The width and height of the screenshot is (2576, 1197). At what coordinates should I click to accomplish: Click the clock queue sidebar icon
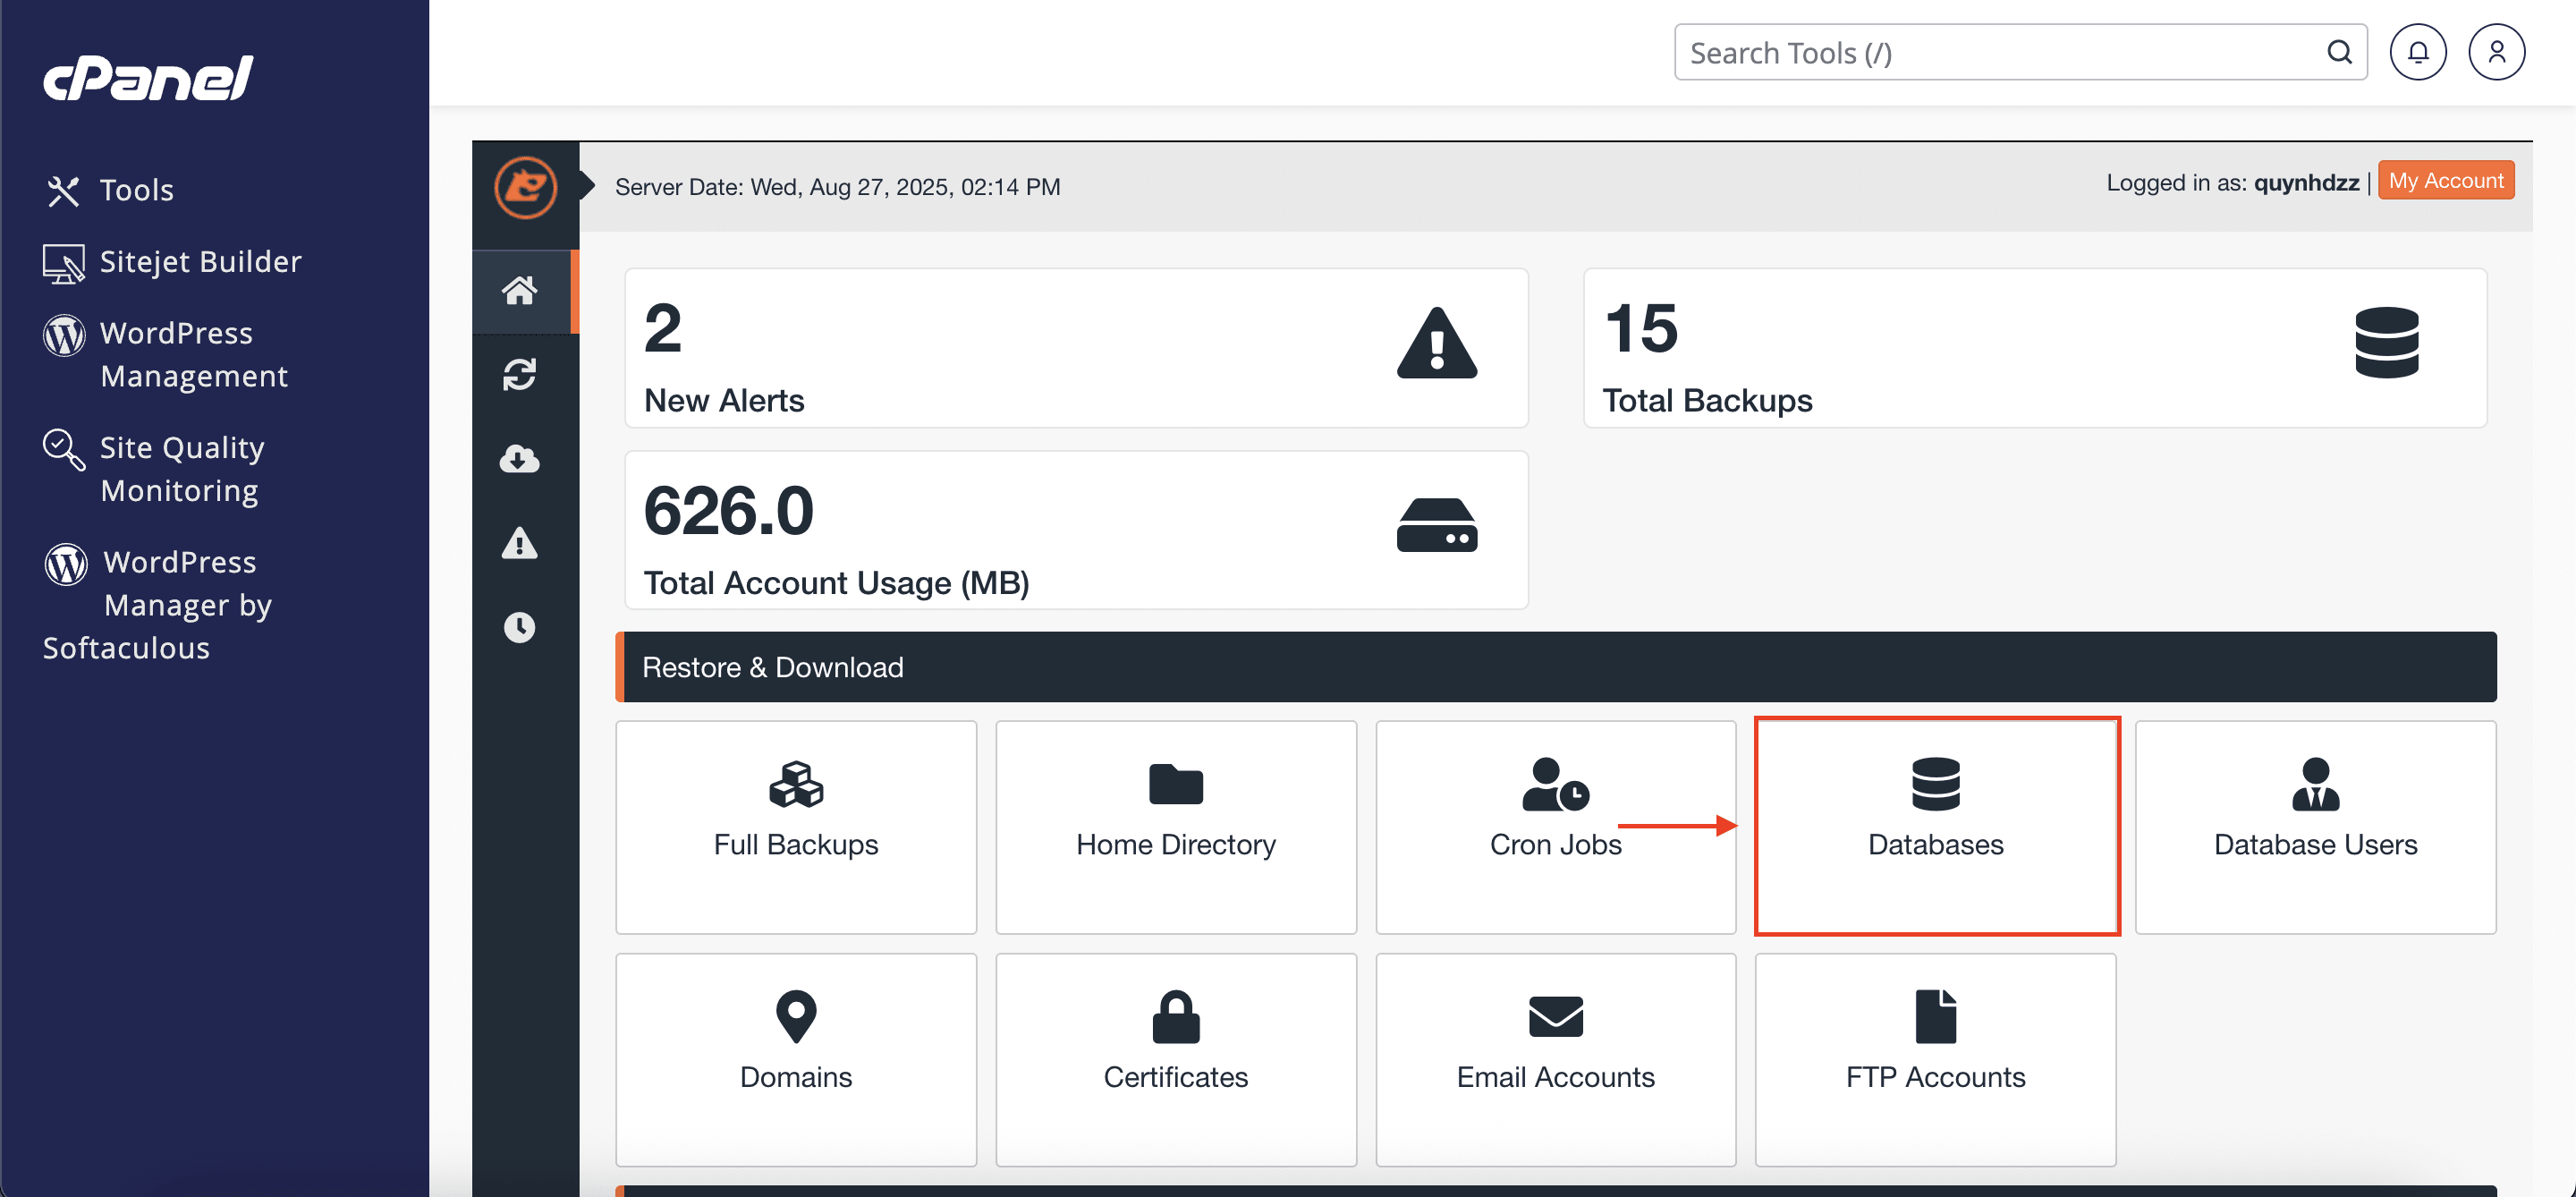coord(519,627)
